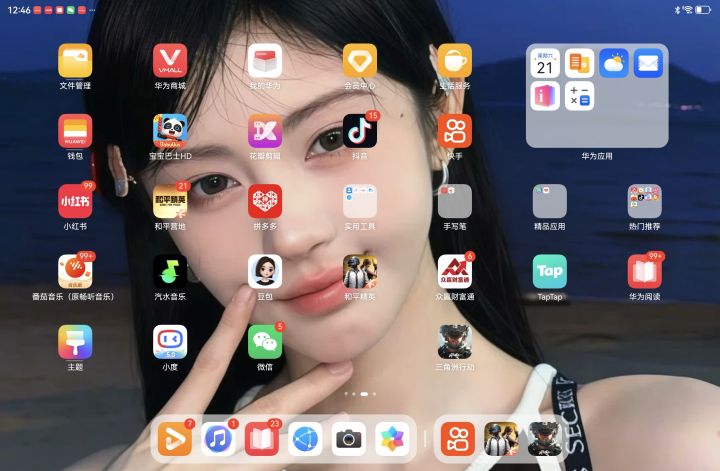Tap the Wi-Fi icon in status bar
This screenshot has height=471, width=720.
(688, 10)
